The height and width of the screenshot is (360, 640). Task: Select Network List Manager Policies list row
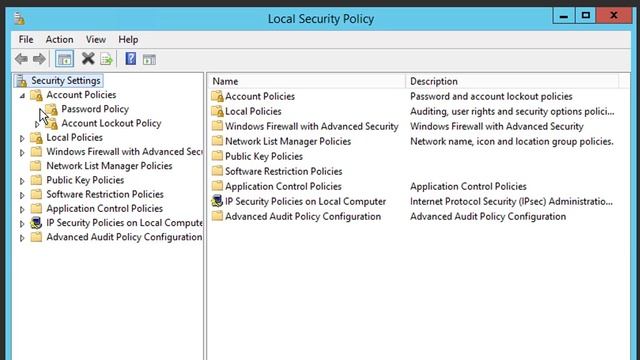[288, 141]
